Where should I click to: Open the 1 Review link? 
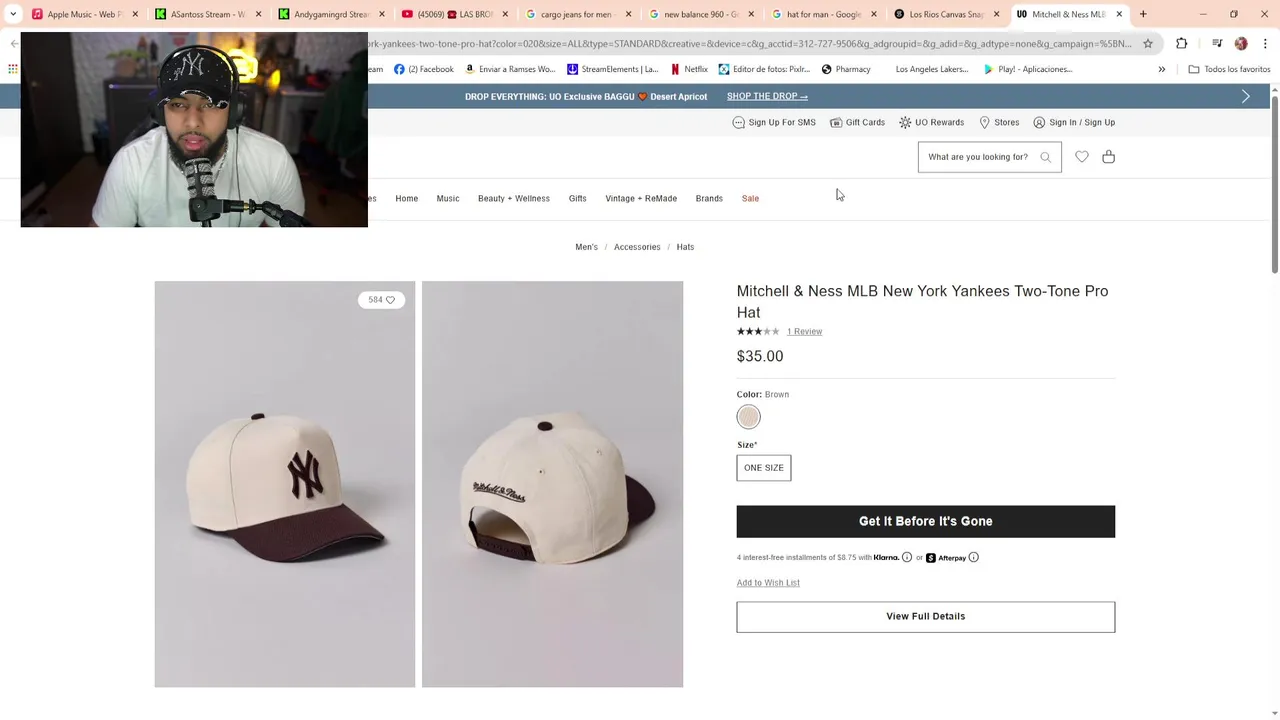(804, 332)
